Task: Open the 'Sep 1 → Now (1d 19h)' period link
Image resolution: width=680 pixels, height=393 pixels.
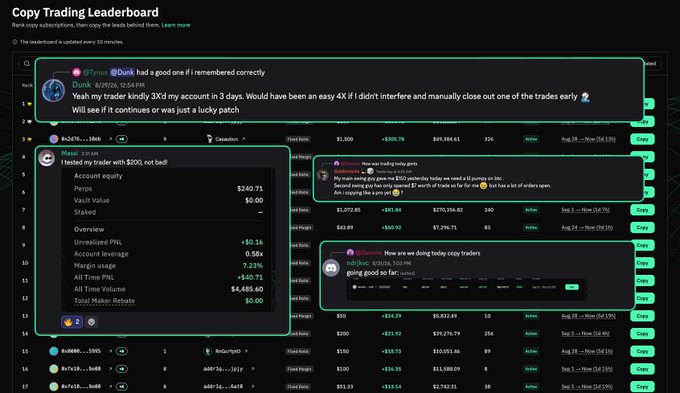Action: [x=587, y=386]
